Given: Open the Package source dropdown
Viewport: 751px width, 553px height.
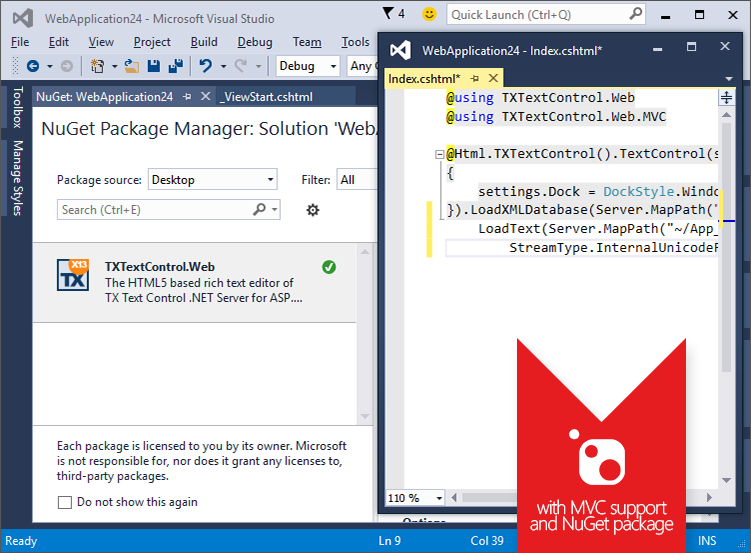Looking at the screenshot, I should (212, 180).
